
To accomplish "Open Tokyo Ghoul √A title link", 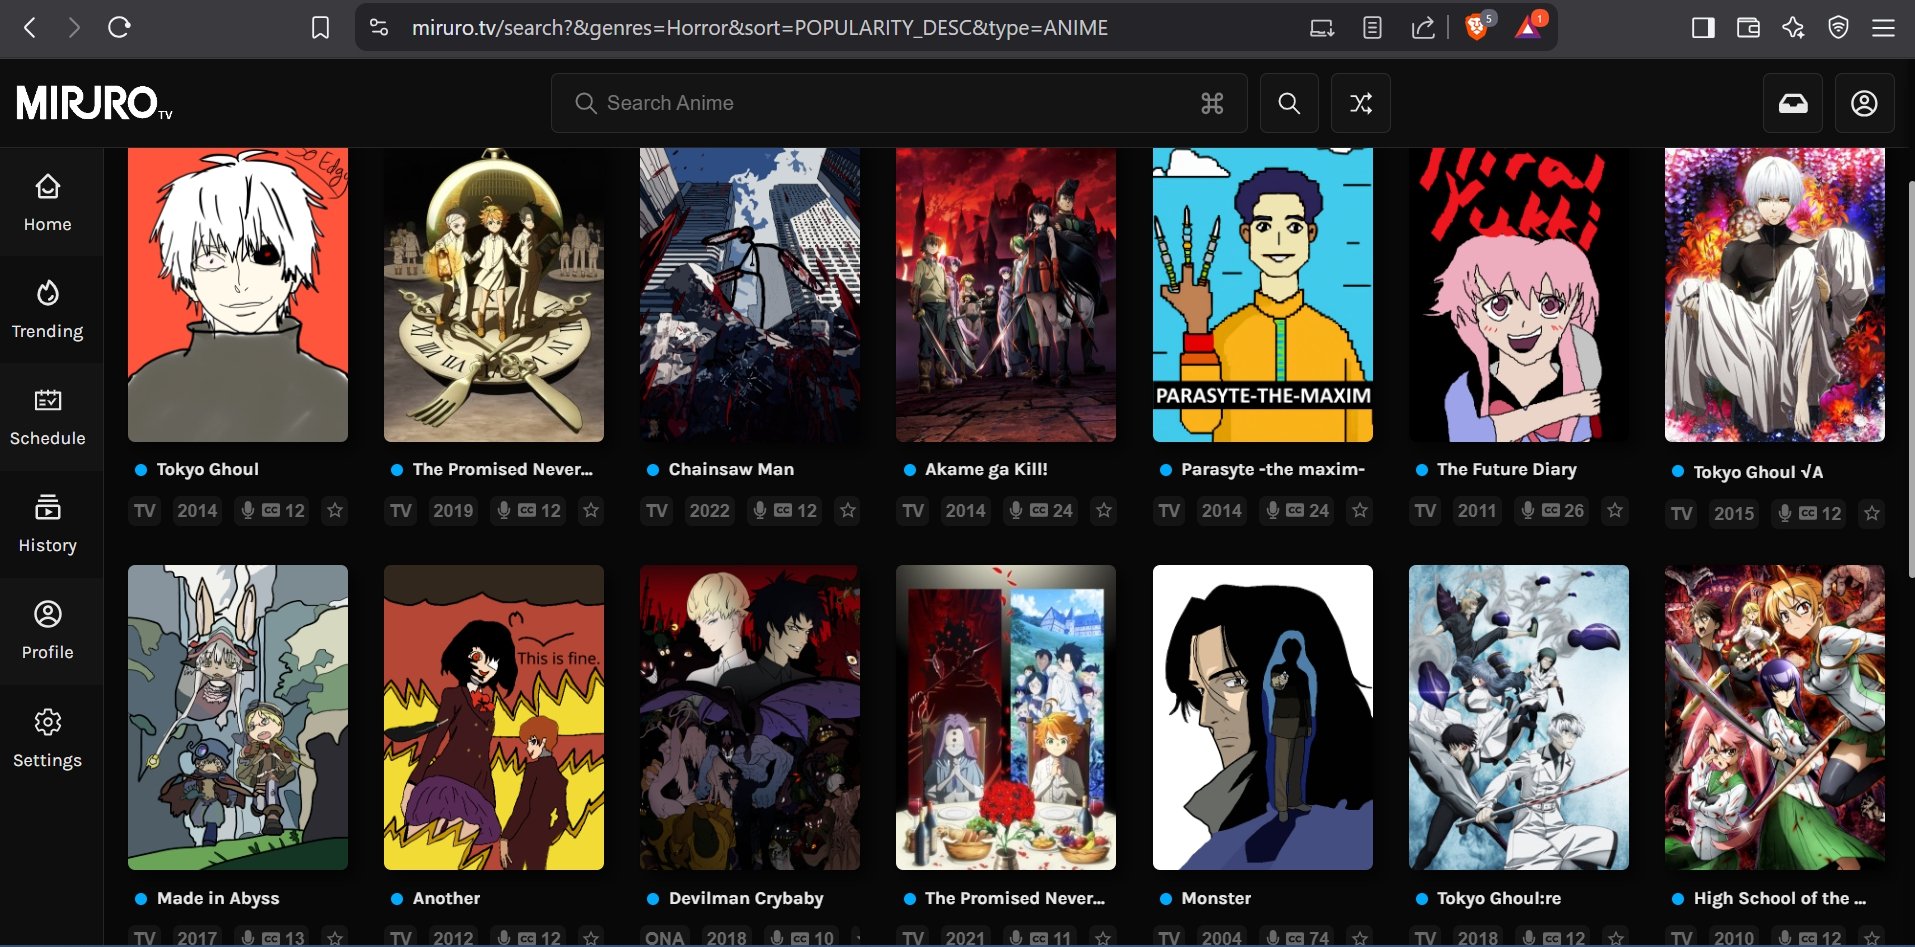I will pyautogui.click(x=1758, y=472).
